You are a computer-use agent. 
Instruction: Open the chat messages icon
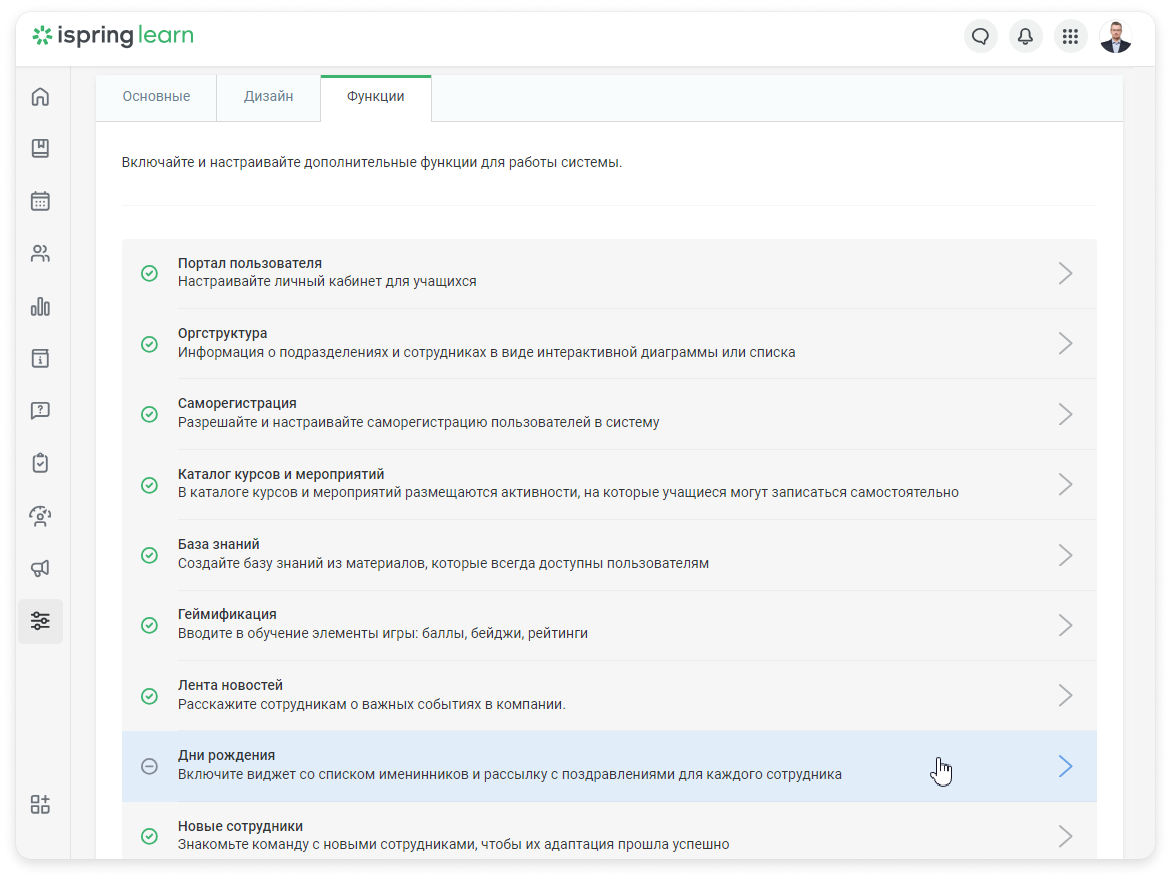980,37
